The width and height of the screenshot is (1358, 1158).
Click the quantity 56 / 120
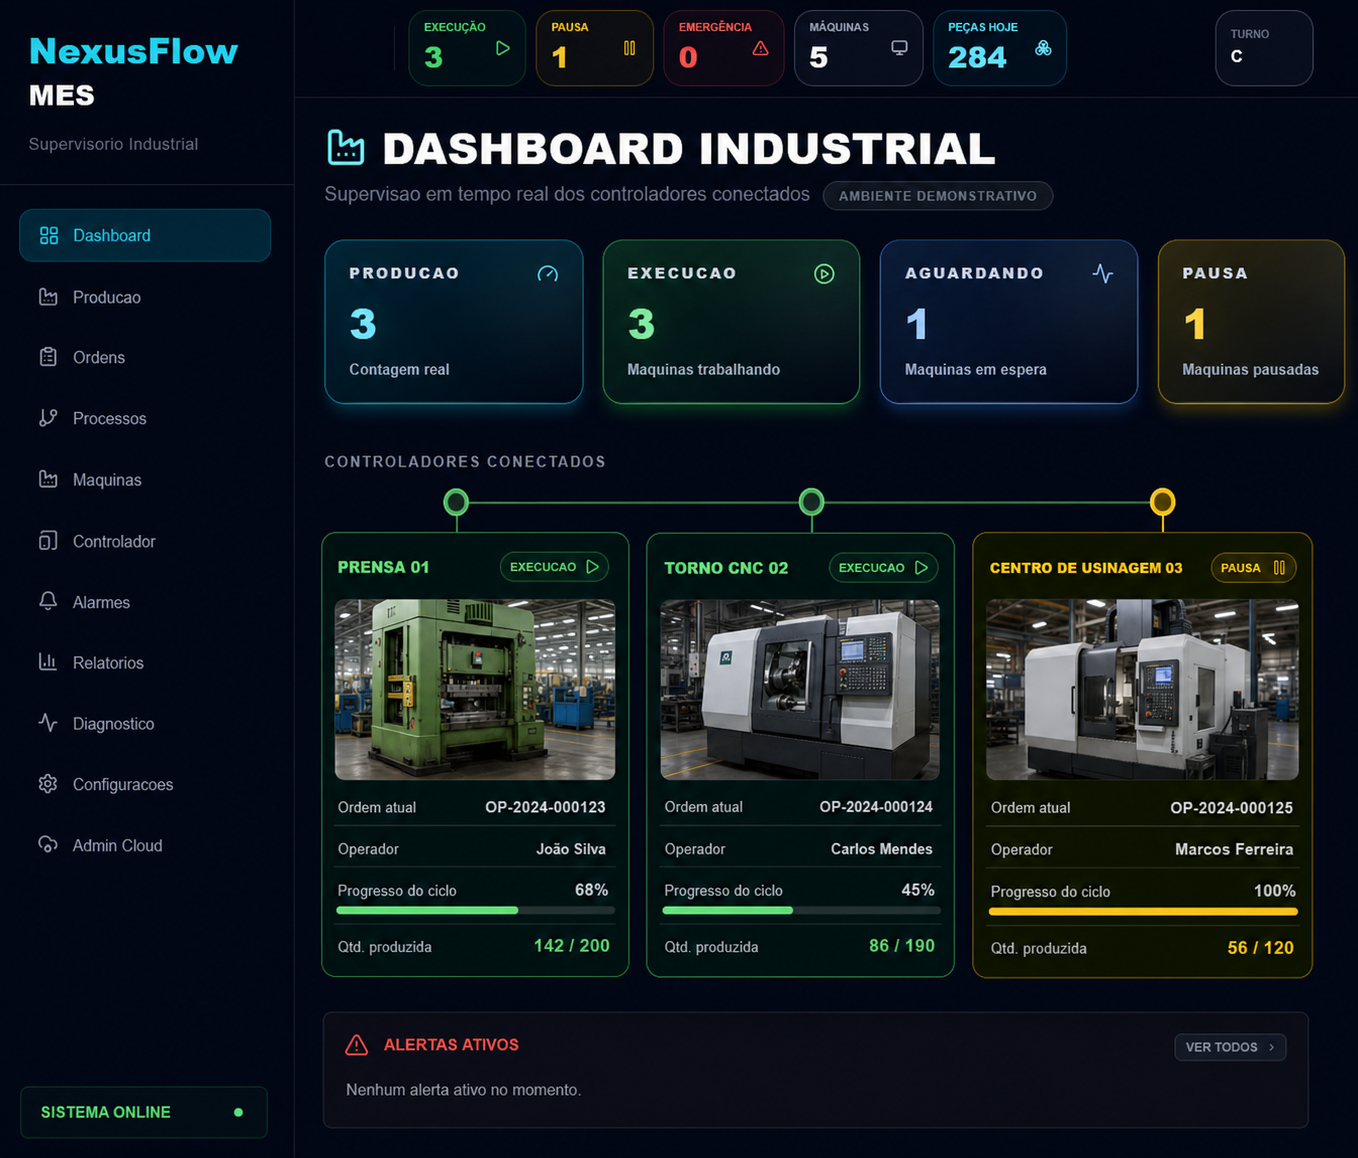[x=1261, y=948]
